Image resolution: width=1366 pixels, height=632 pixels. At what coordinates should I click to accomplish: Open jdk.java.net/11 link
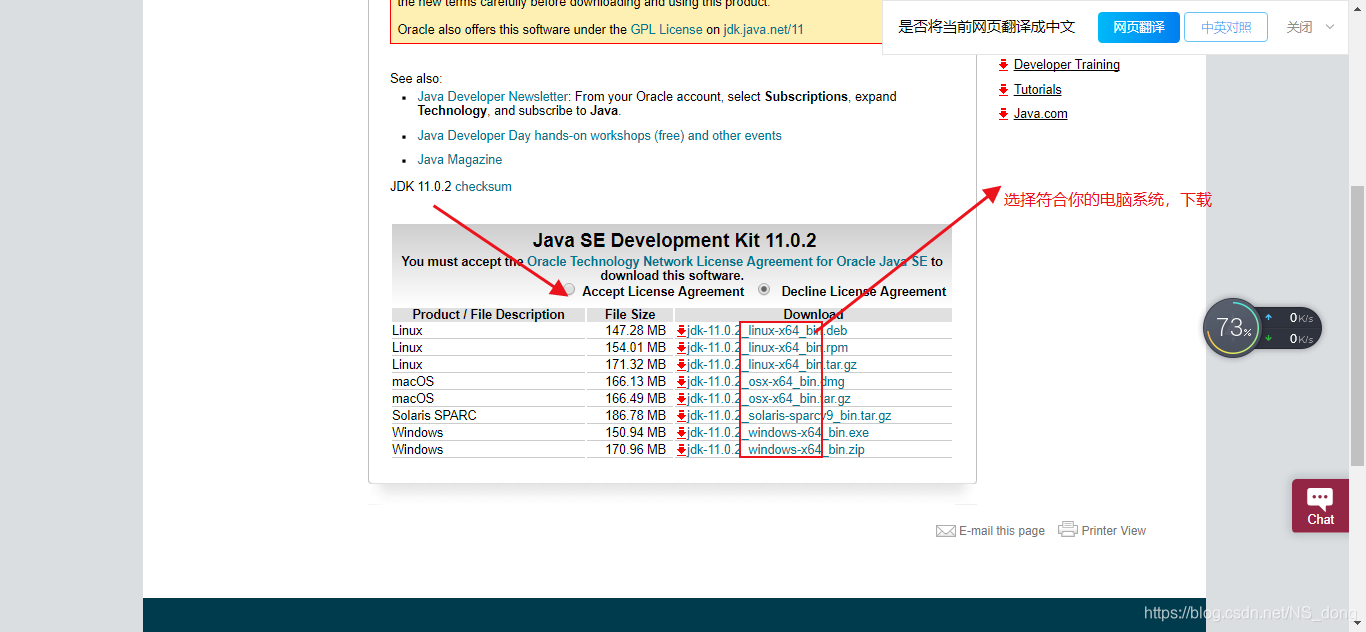click(x=764, y=30)
